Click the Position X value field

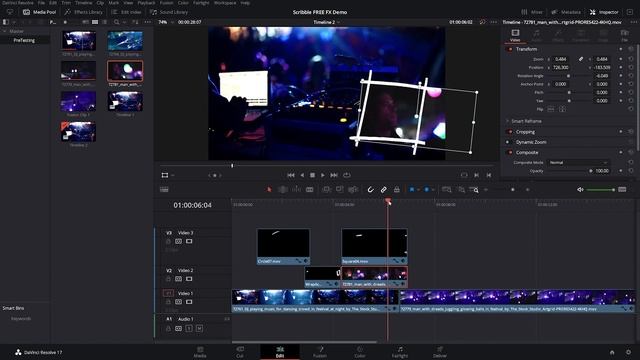pyautogui.click(x=561, y=67)
